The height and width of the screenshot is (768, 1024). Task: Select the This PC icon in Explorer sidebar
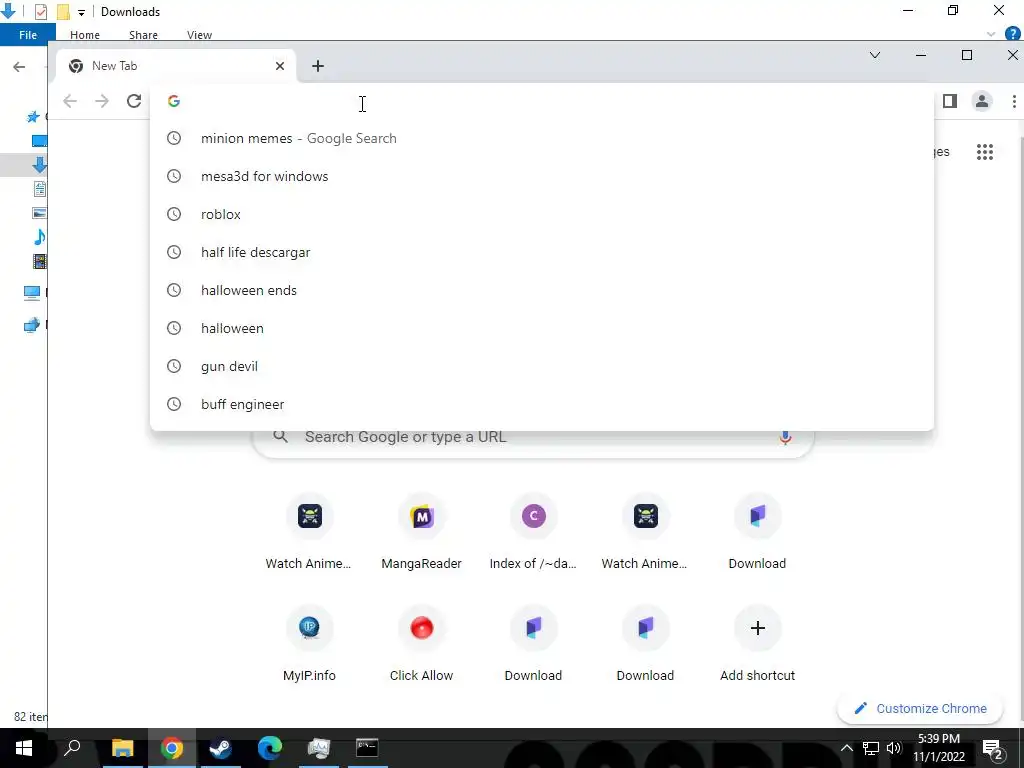[31, 293]
